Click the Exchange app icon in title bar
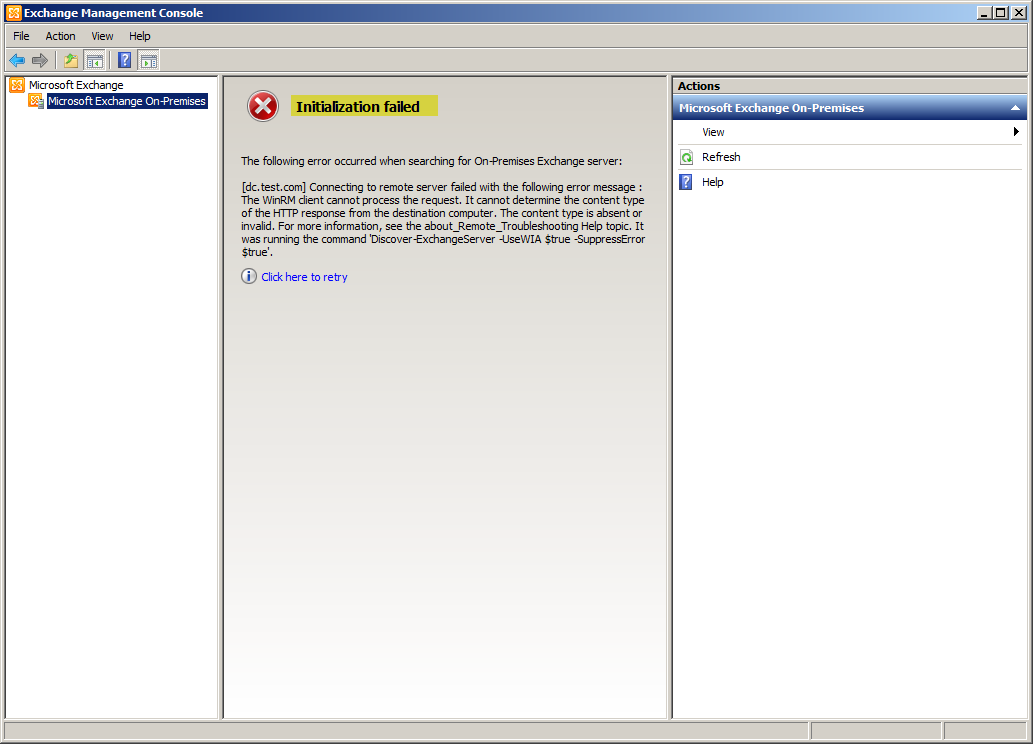Viewport: 1033px width, 744px height. (14, 13)
